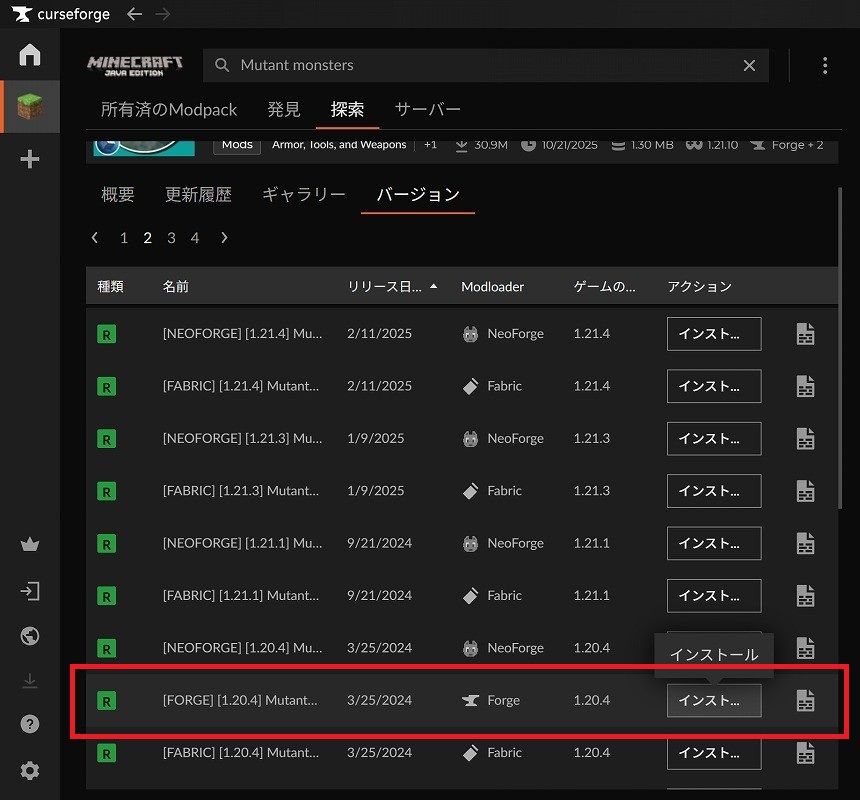Viewport: 860px width, 800px height.
Task: Open the crown premium icon
Action: click(30, 545)
